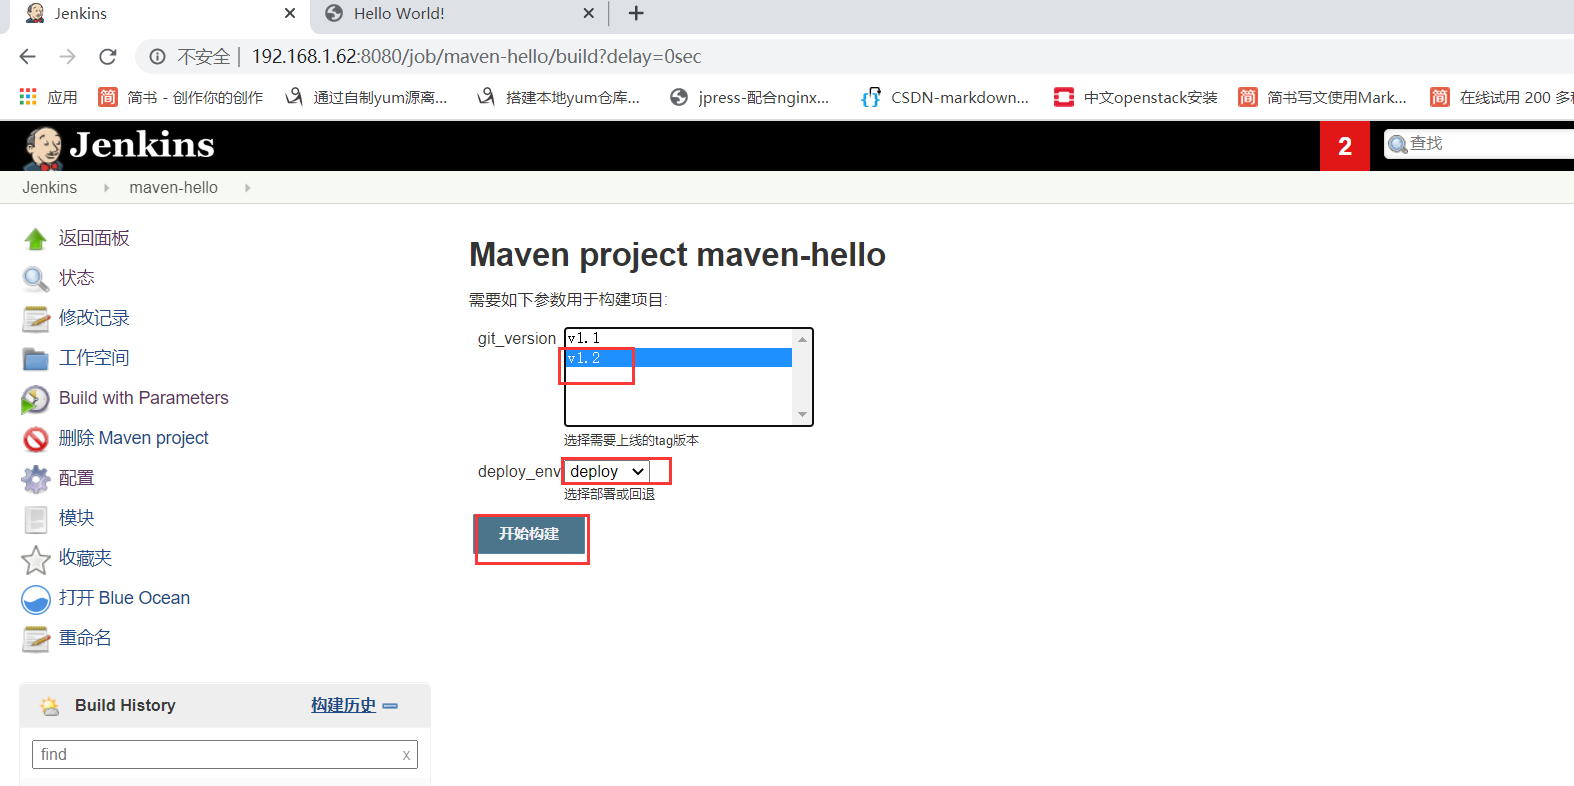Click the Jenkins breadcrumb link
The width and height of the screenshot is (1574, 786).
[50, 188]
